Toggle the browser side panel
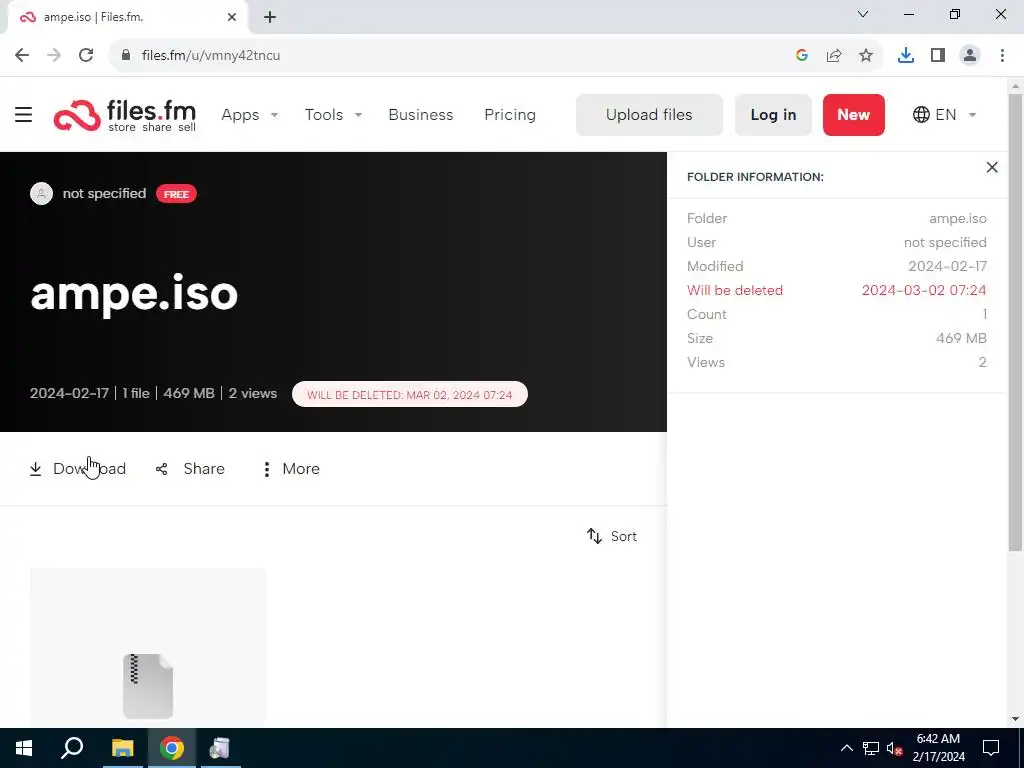This screenshot has height=768, width=1024. (938, 56)
